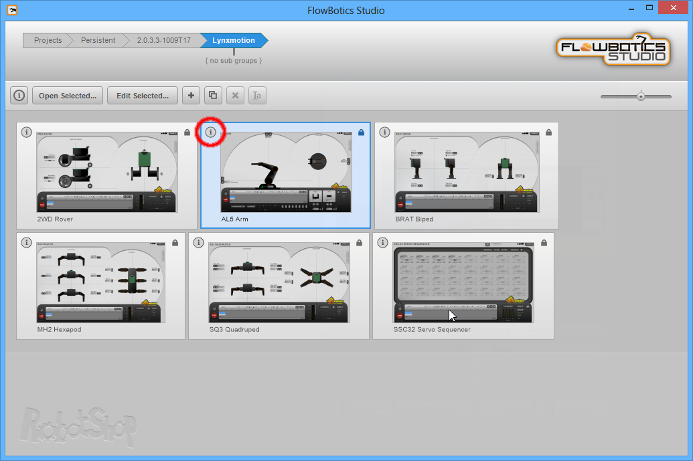693x461 pixels.
Task: Toggle lock on 2WD Rover project
Action: pos(187,132)
